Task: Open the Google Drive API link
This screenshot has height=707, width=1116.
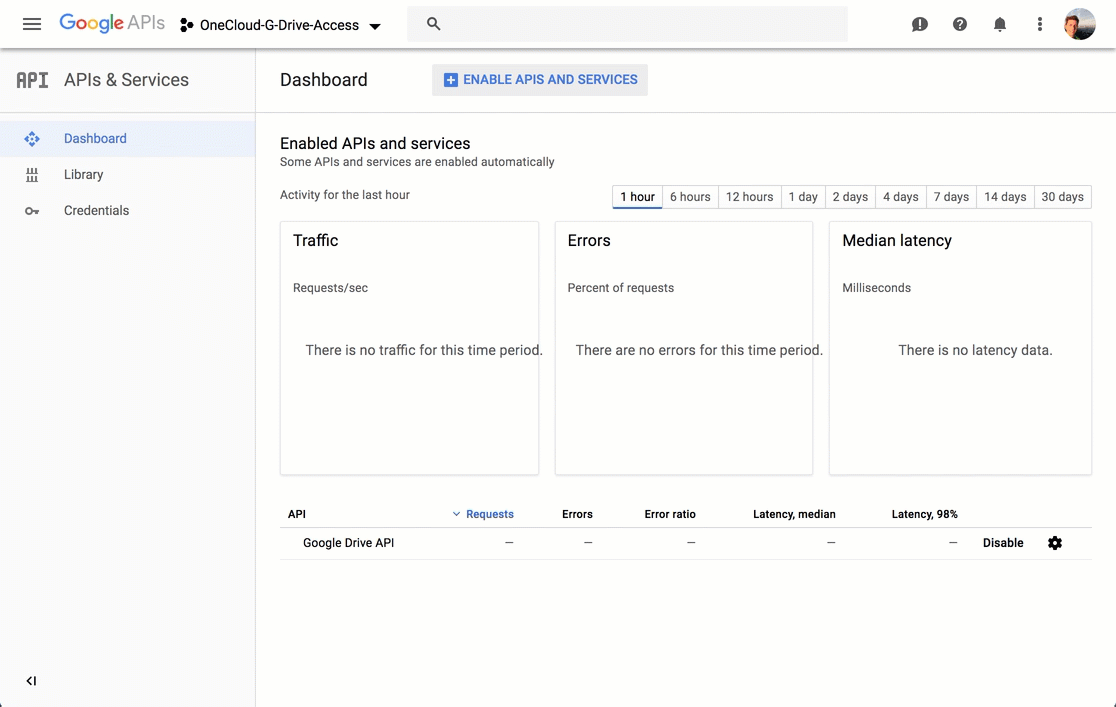Action: [348, 543]
